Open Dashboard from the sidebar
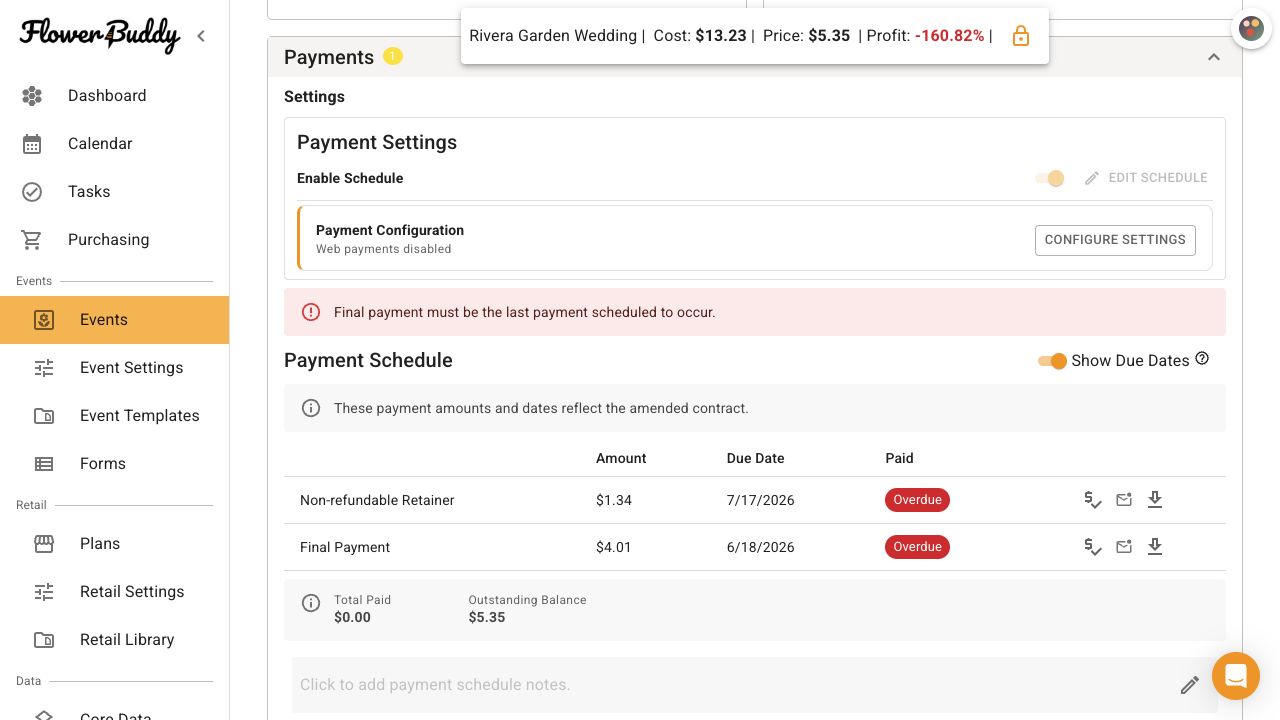The image size is (1280, 720). pos(115,96)
